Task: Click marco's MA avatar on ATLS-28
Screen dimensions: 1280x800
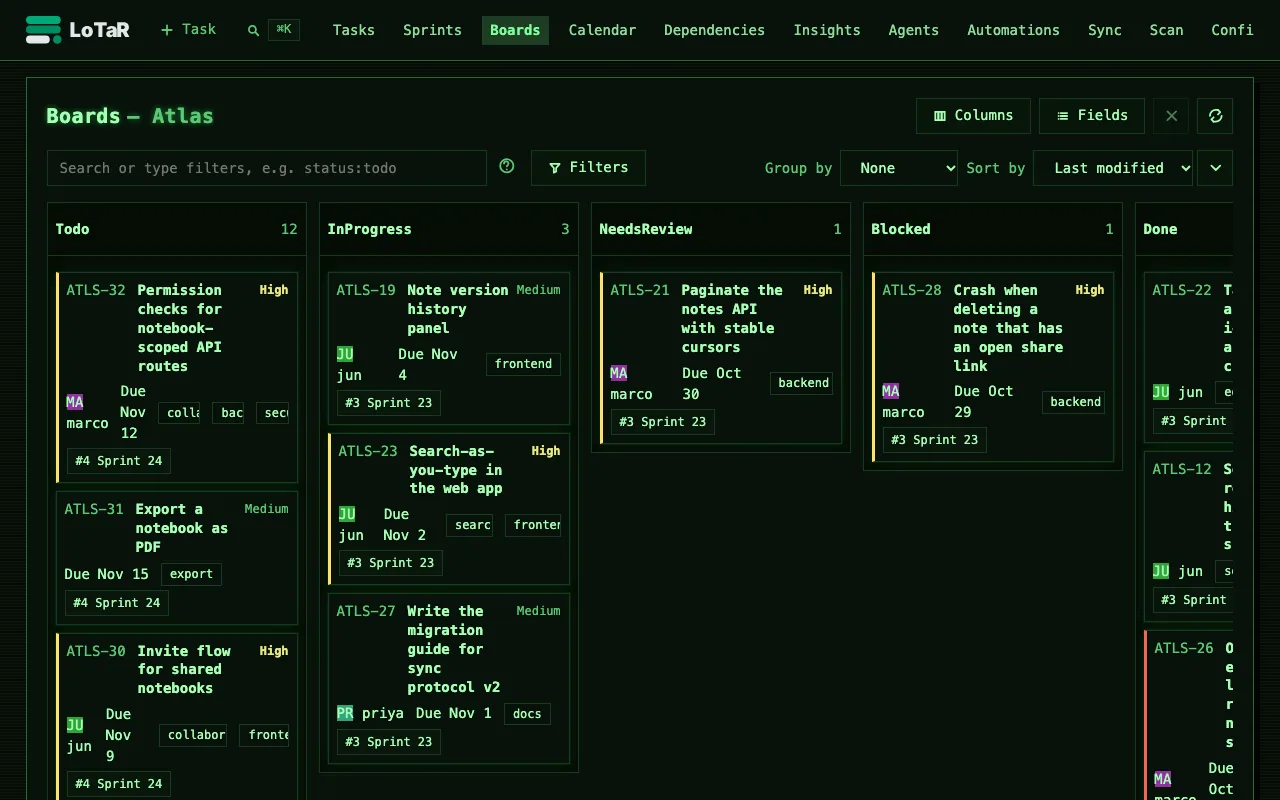Action: click(x=891, y=391)
